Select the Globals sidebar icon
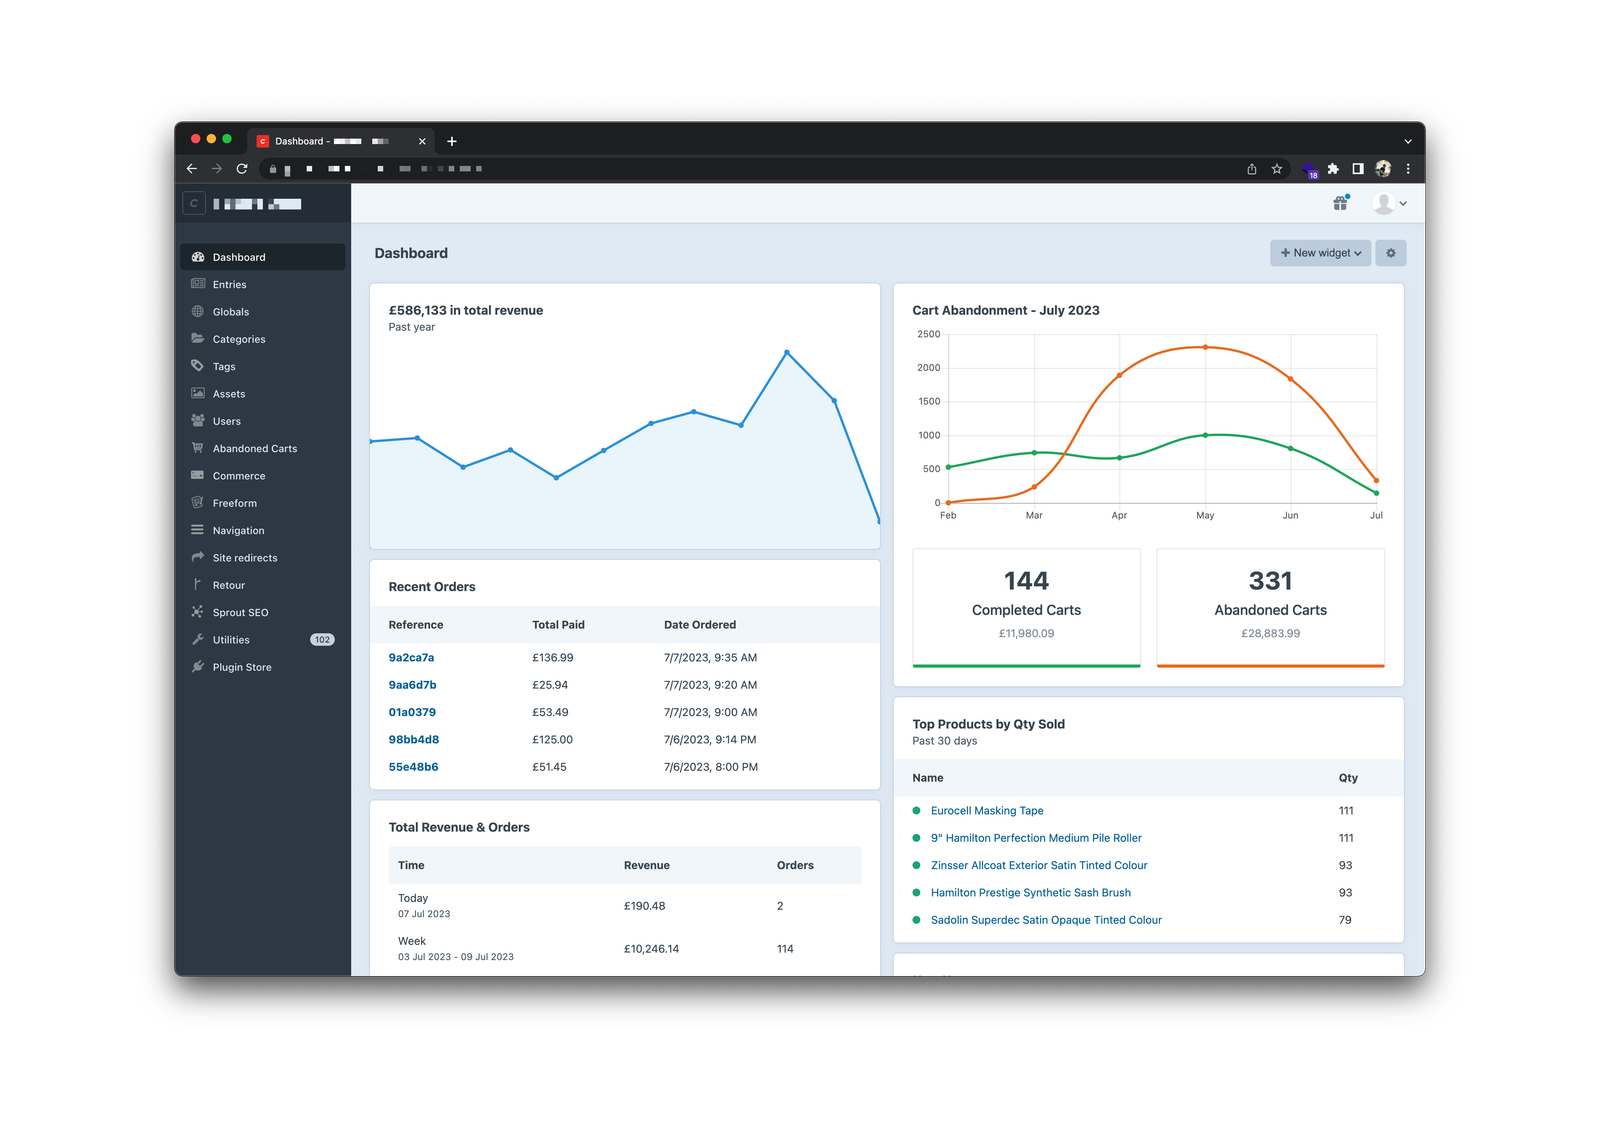Image resolution: width=1600 pixels, height=1126 pixels. point(197,311)
